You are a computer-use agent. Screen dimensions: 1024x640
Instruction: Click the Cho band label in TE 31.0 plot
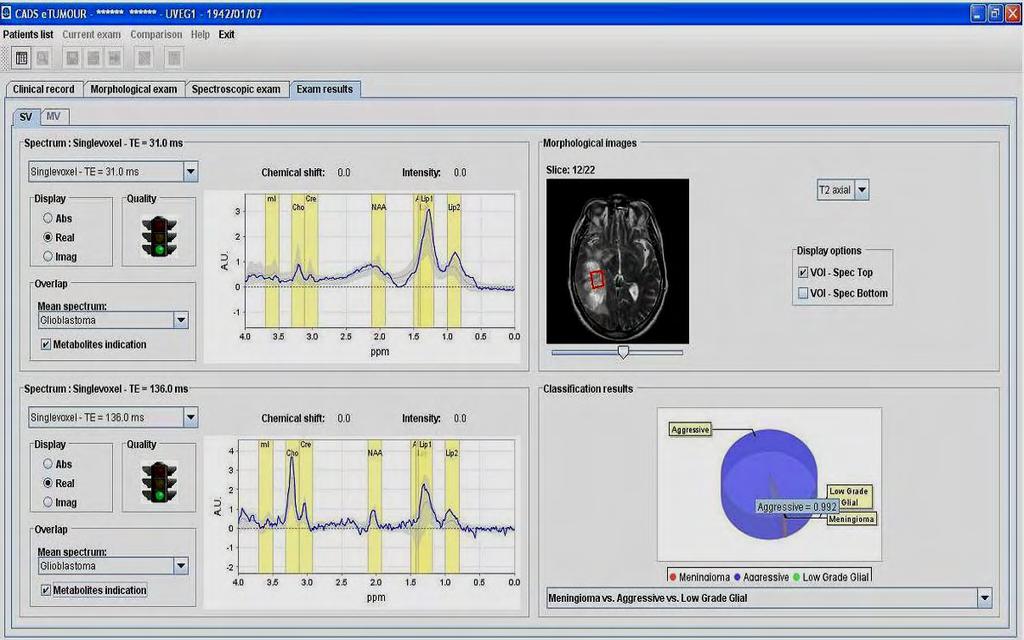[x=298, y=207]
